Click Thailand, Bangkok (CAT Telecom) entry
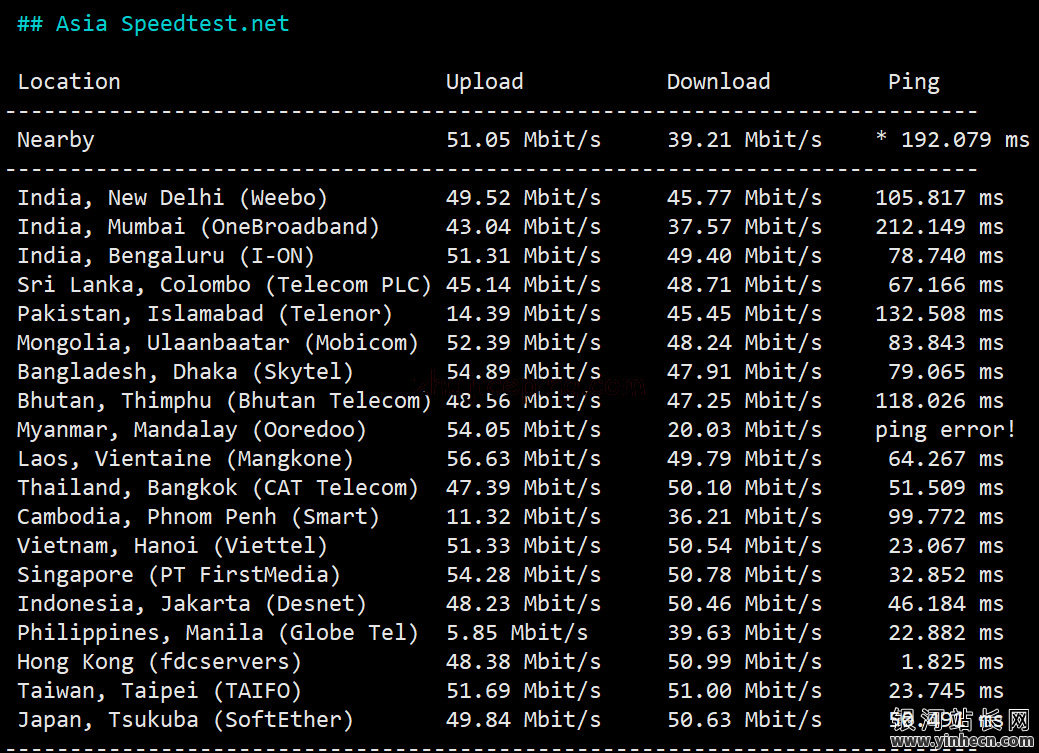The image size is (1039, 753). (x=217, y=488)
